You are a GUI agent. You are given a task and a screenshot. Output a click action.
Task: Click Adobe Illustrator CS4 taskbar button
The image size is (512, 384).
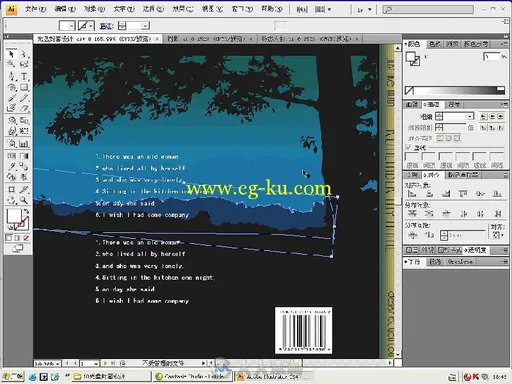273,377
